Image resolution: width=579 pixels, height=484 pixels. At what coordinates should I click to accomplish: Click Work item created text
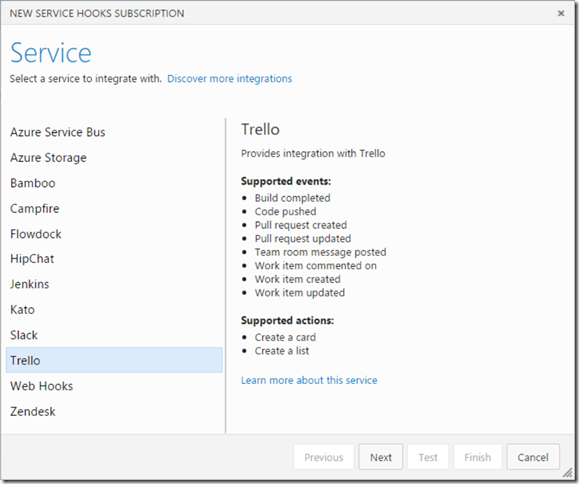click(298, 279)
